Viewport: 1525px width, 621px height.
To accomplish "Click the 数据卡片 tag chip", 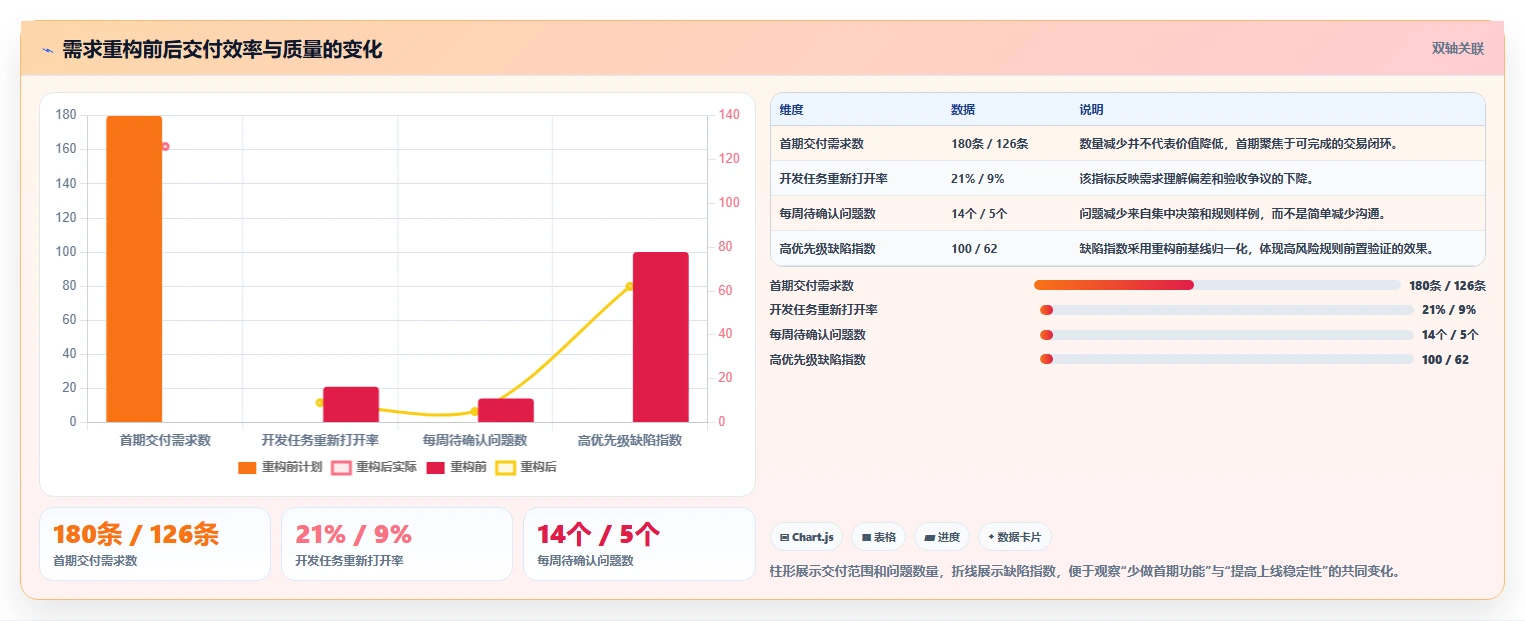I will click(1014, 537).
